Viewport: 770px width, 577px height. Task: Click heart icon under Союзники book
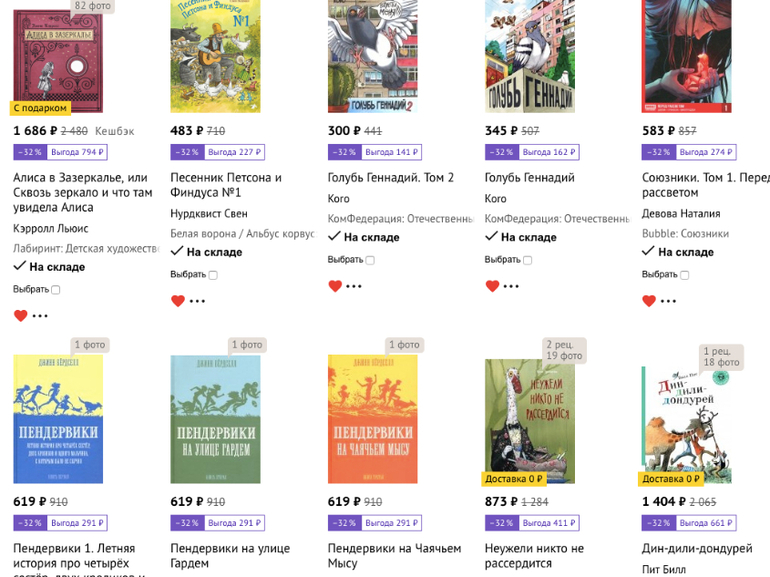coord(649,301)
